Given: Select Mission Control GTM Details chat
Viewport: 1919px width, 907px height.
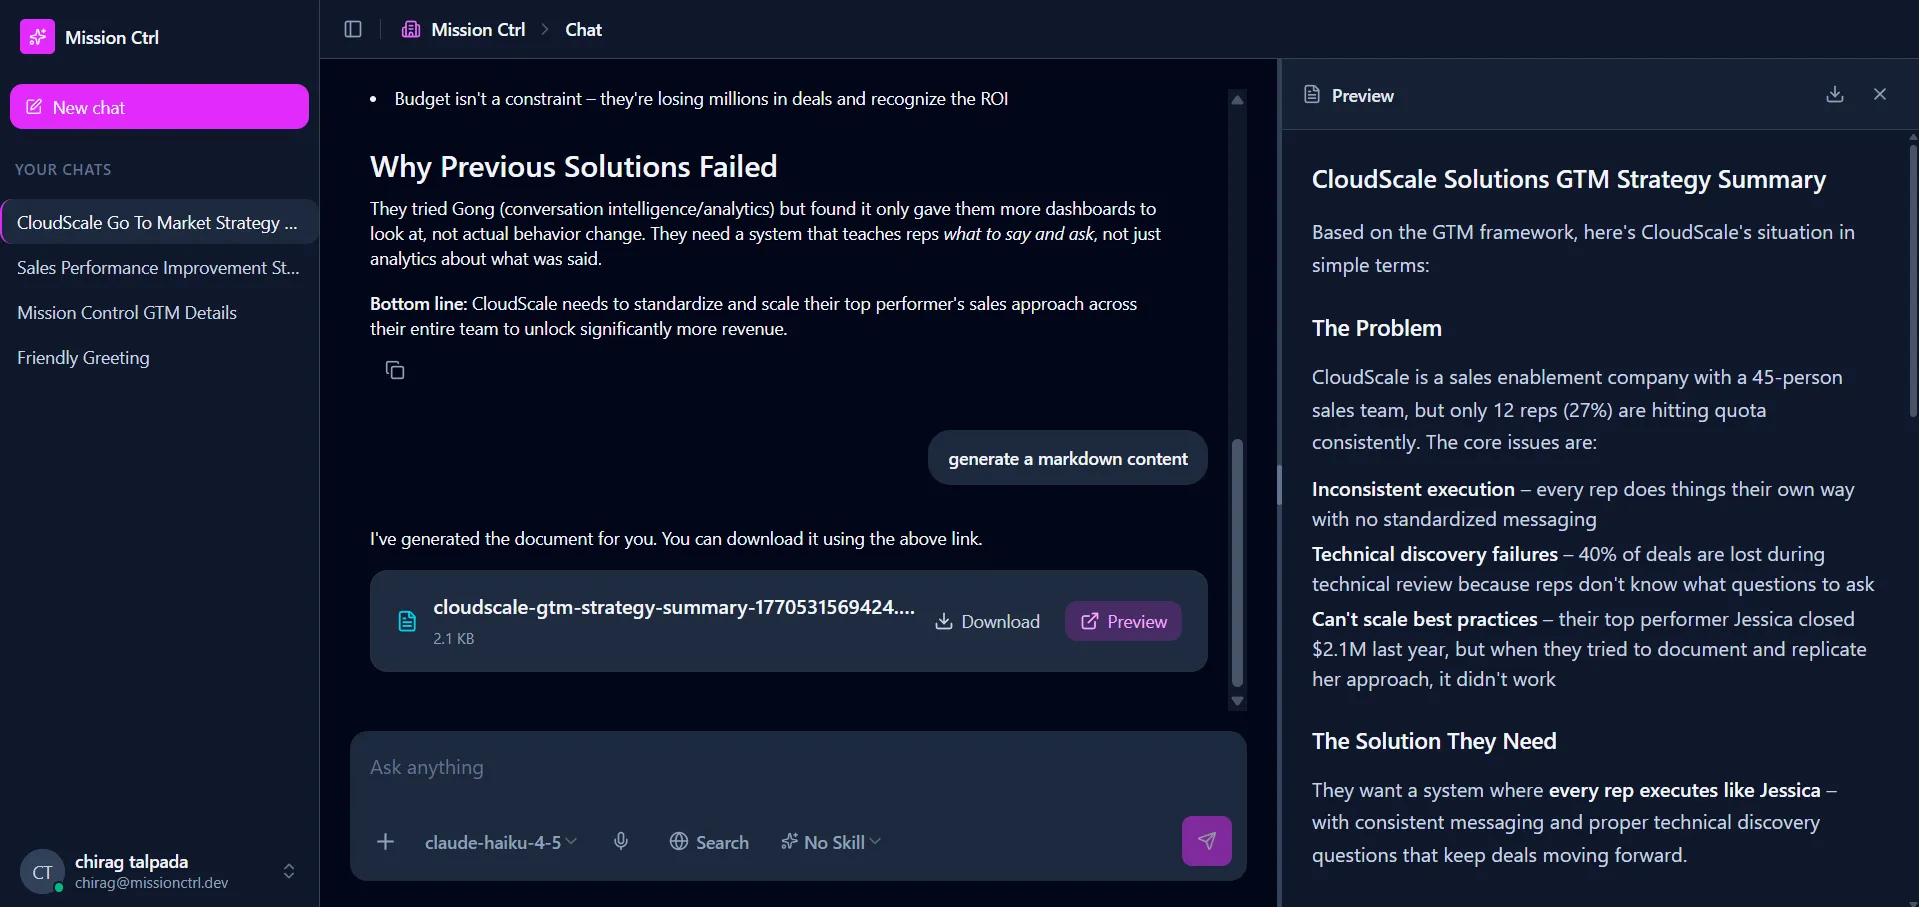Looking at the screenshot, I should tap(127, 313).
